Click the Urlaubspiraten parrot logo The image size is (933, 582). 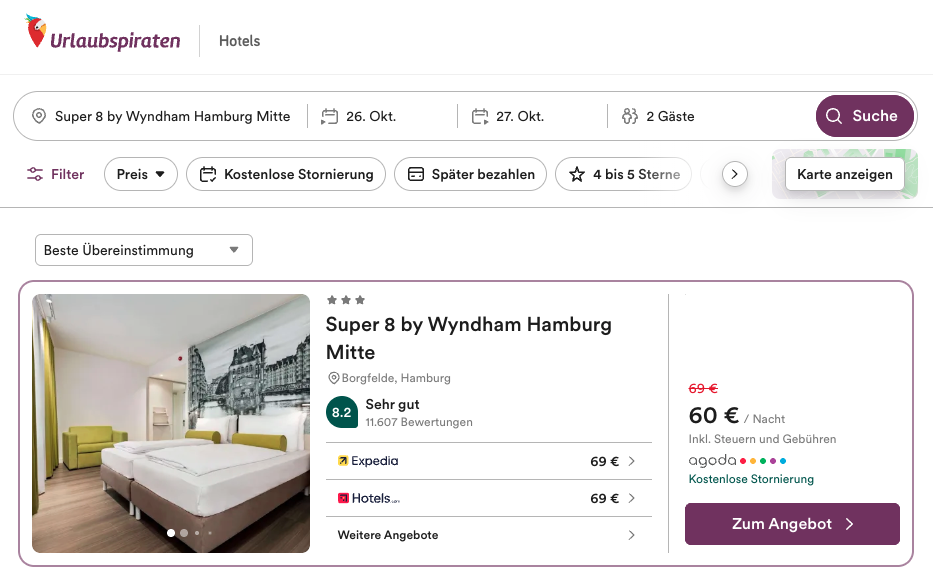coord(38,33)
